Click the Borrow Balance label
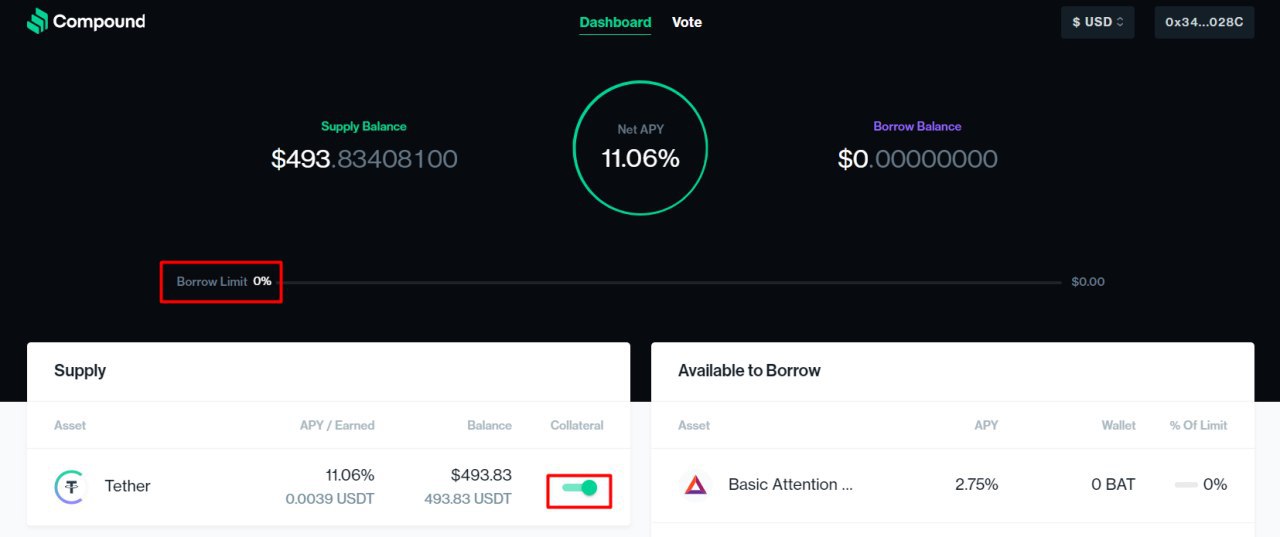Viewport: 1280px width, 537px height. coord(917,126)
